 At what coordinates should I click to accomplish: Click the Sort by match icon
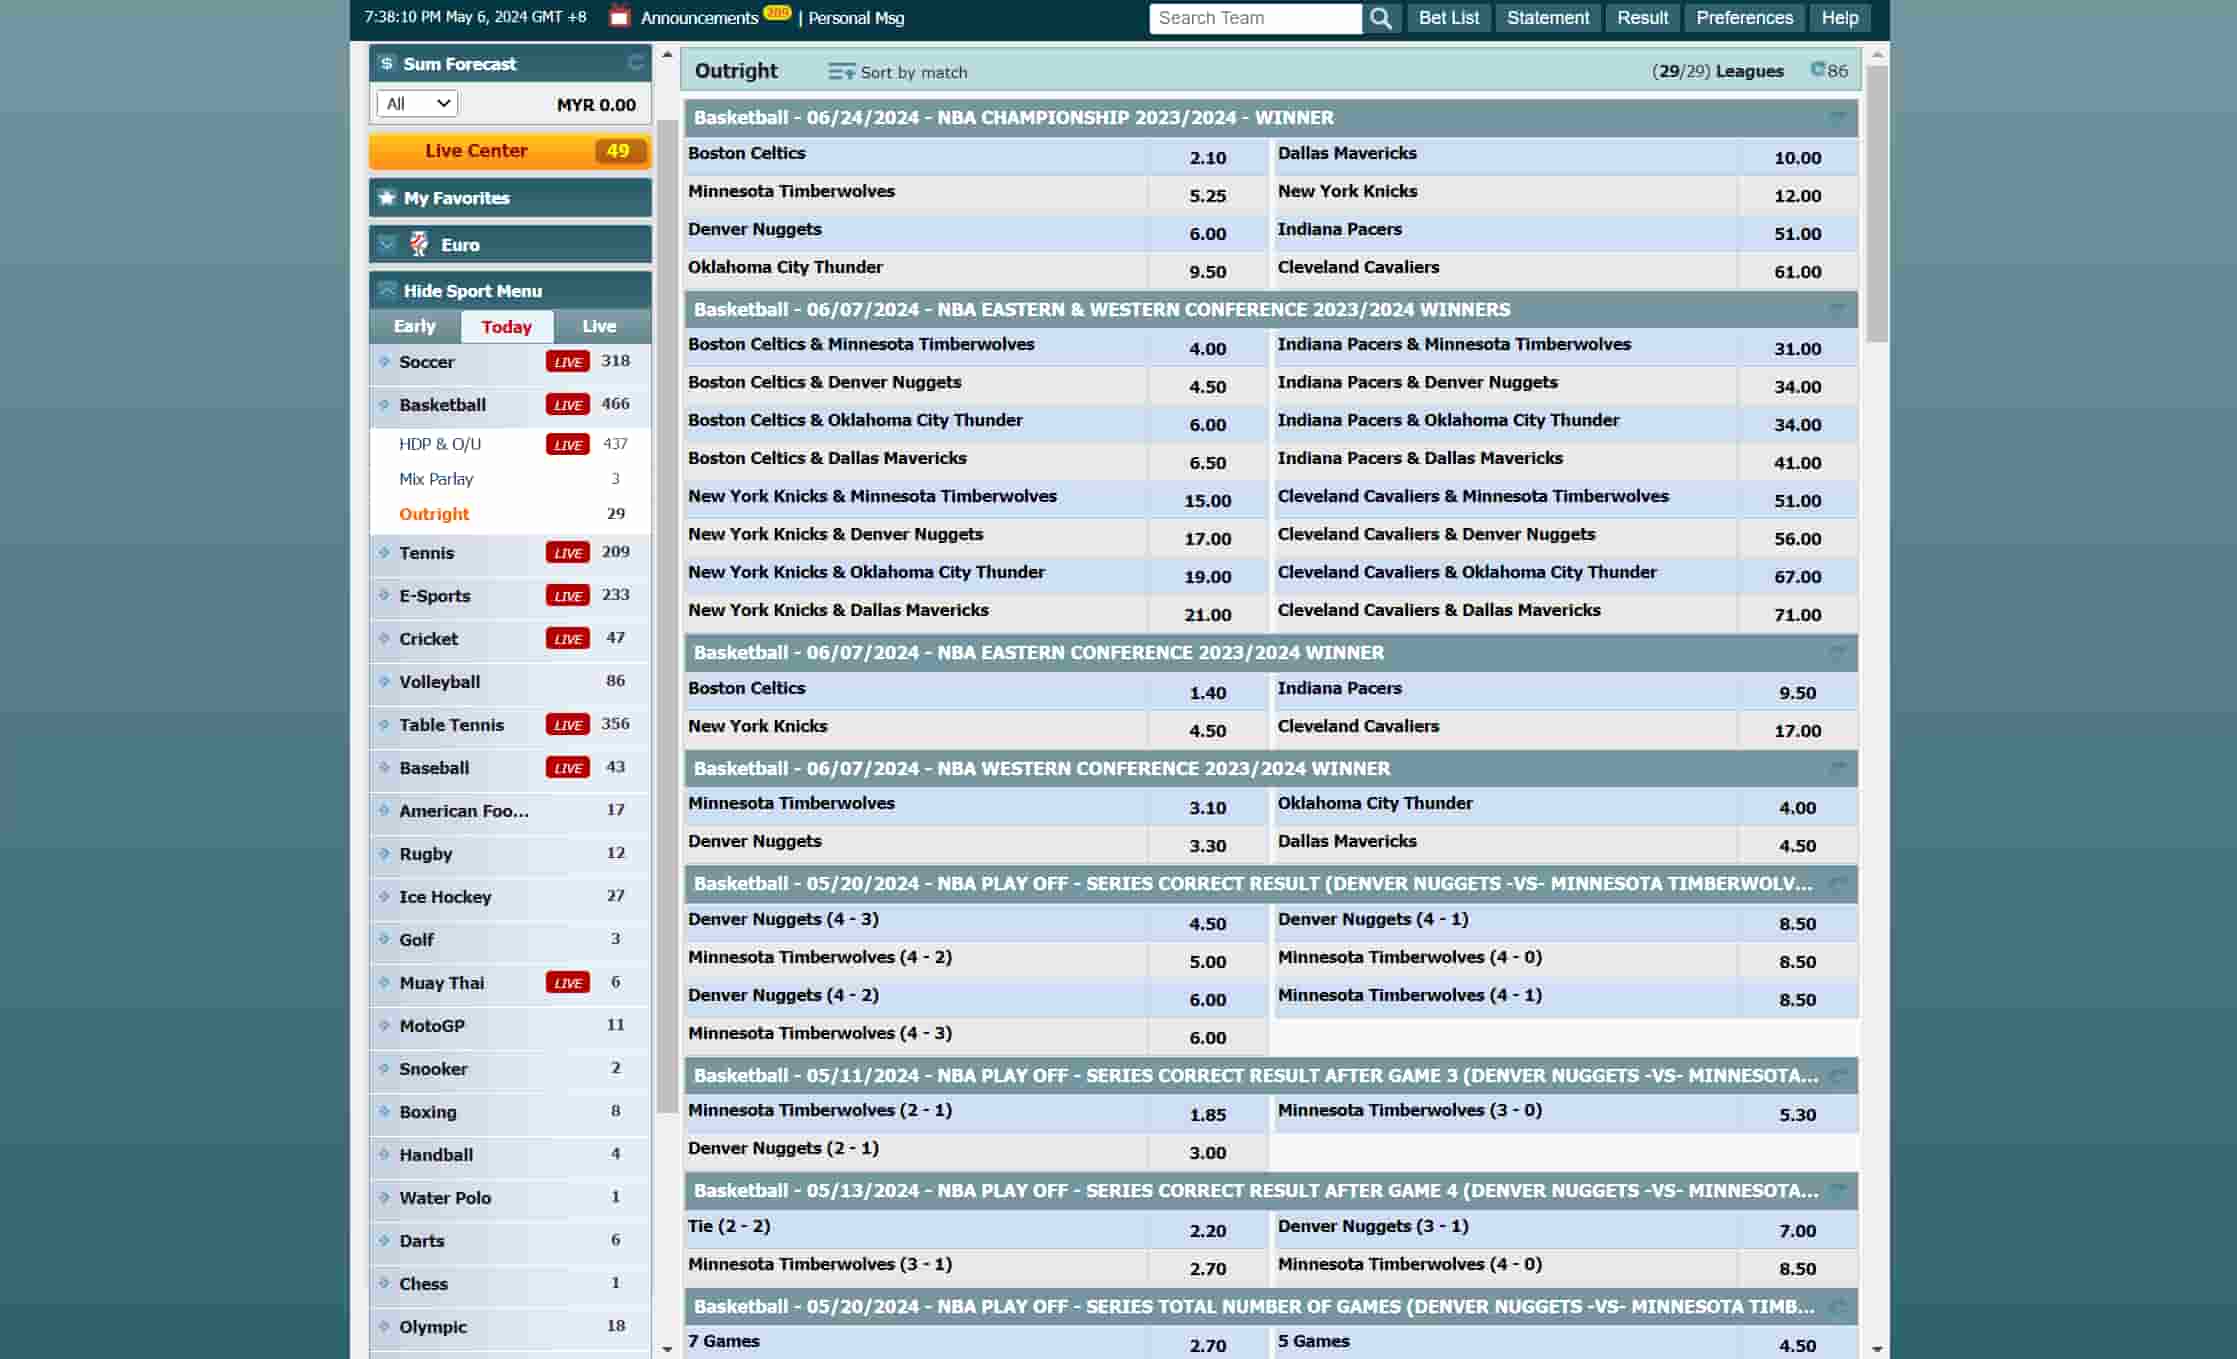click(x=842, y=72)
